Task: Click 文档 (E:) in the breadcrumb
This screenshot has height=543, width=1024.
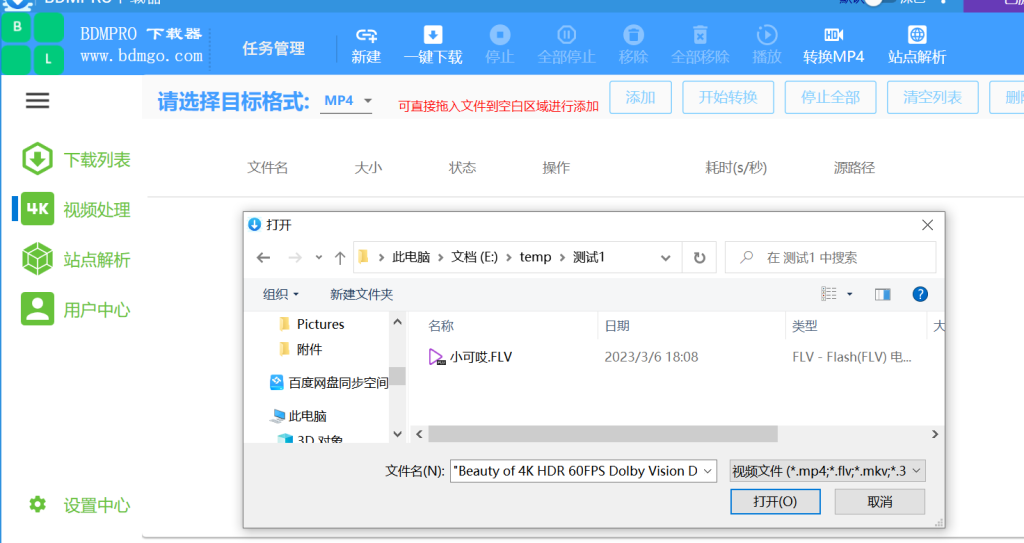Action: 474,257
